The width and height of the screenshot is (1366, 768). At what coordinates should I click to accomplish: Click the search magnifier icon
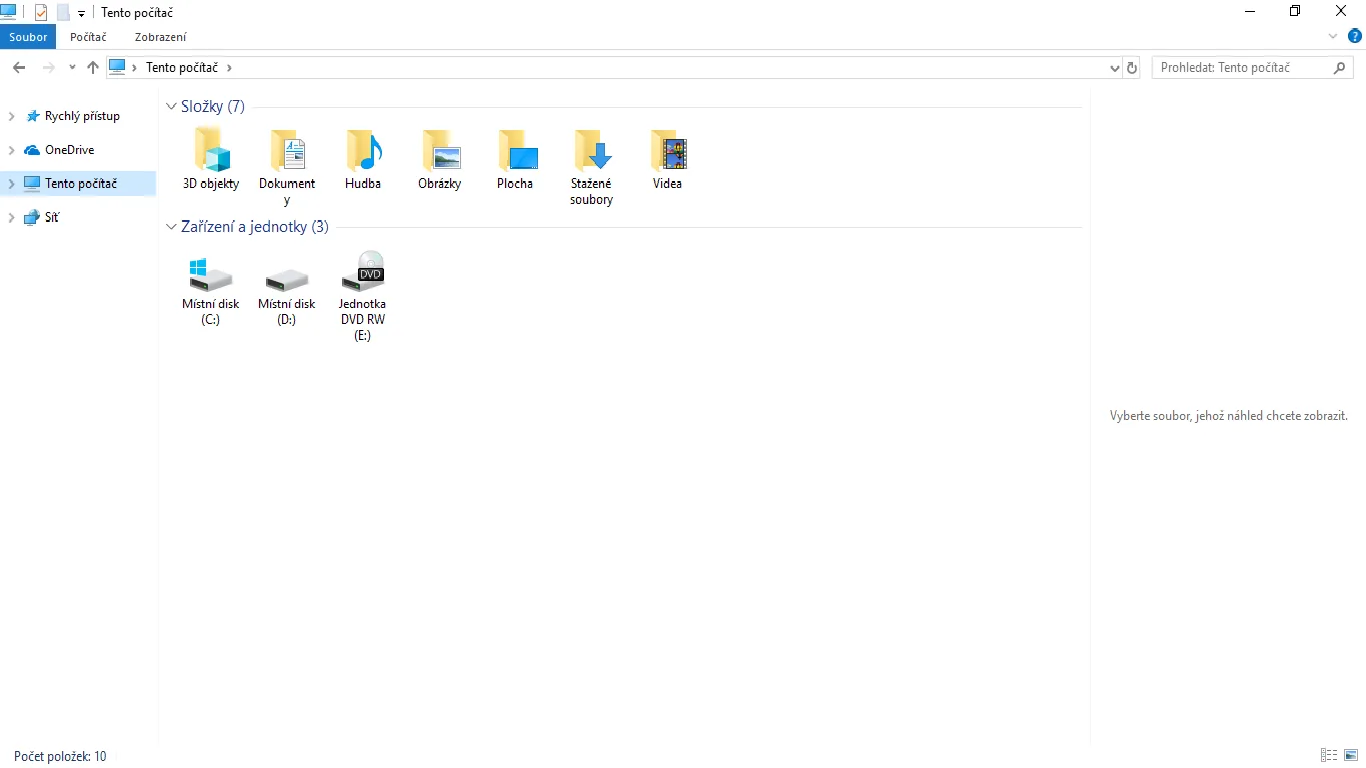[x=1341, y=67]
